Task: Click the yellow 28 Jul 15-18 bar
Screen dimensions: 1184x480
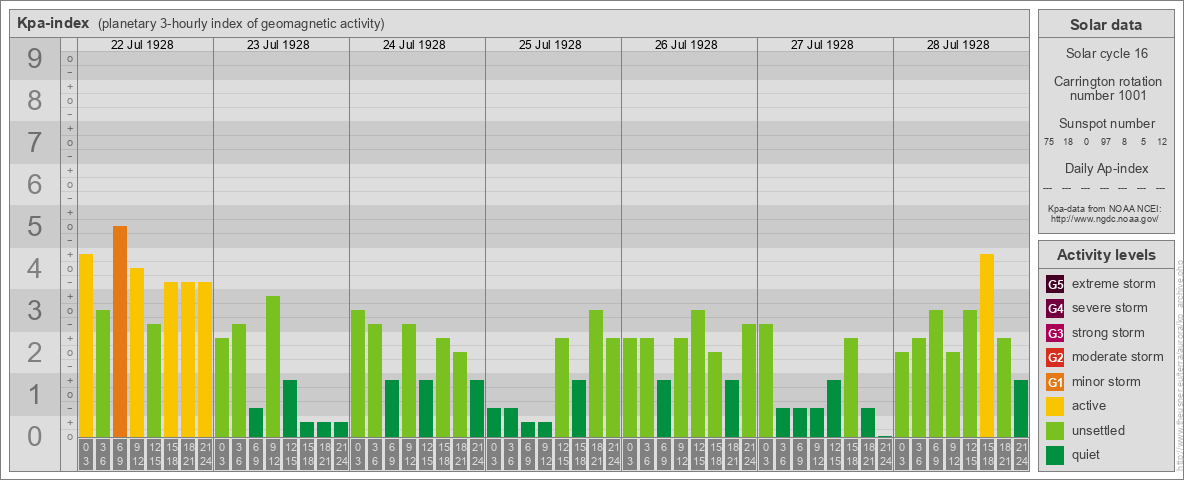Action: (x=986, y=346)
